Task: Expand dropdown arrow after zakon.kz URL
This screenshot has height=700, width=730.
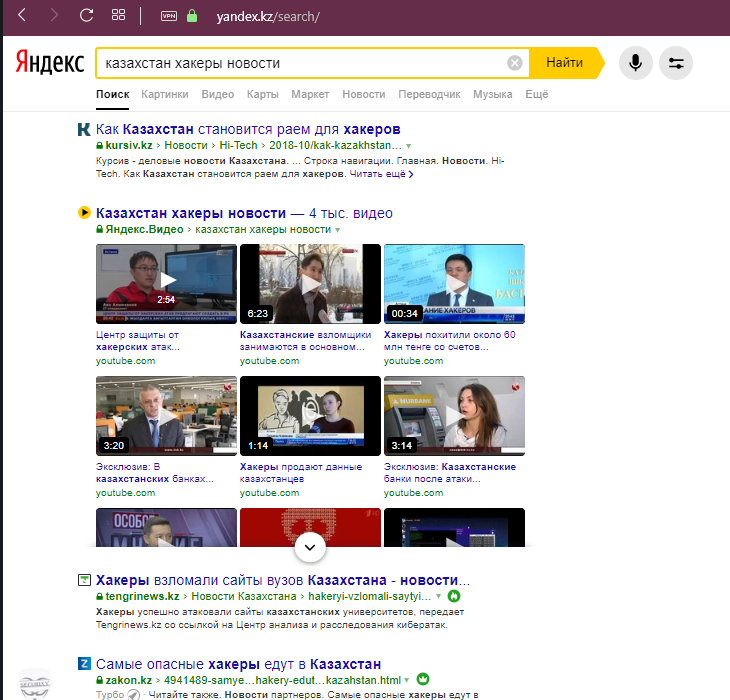Action: coord(406,680)
